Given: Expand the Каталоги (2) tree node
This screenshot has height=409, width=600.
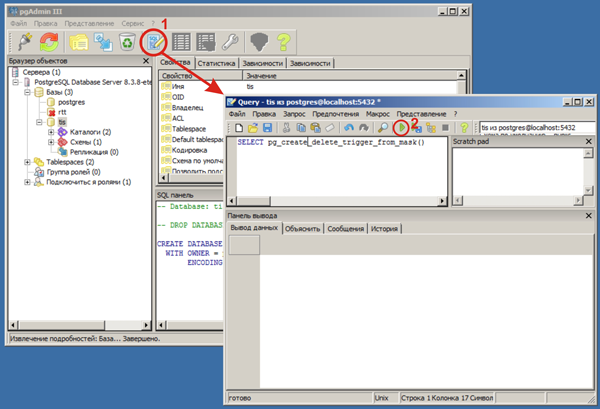Looking at the screenshot, I should [50, 131].
